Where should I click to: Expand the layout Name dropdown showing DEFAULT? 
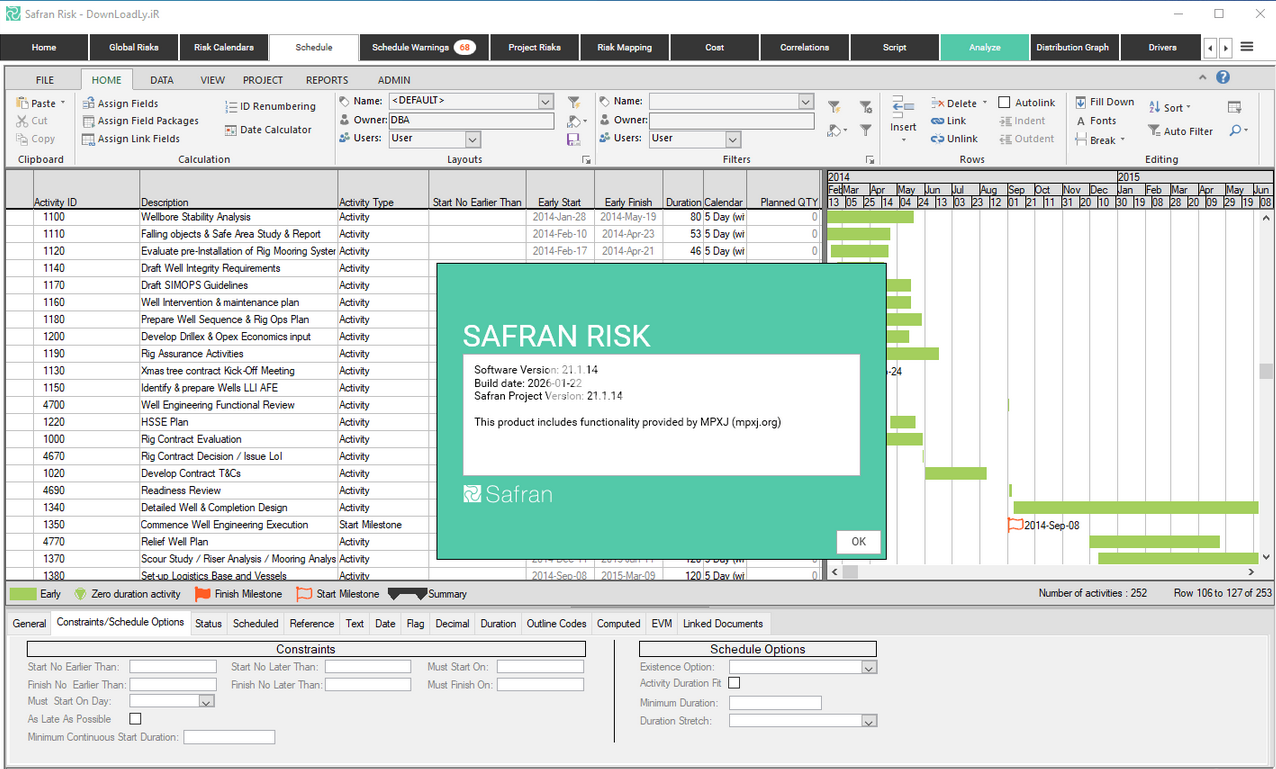(x=545, y=101)
